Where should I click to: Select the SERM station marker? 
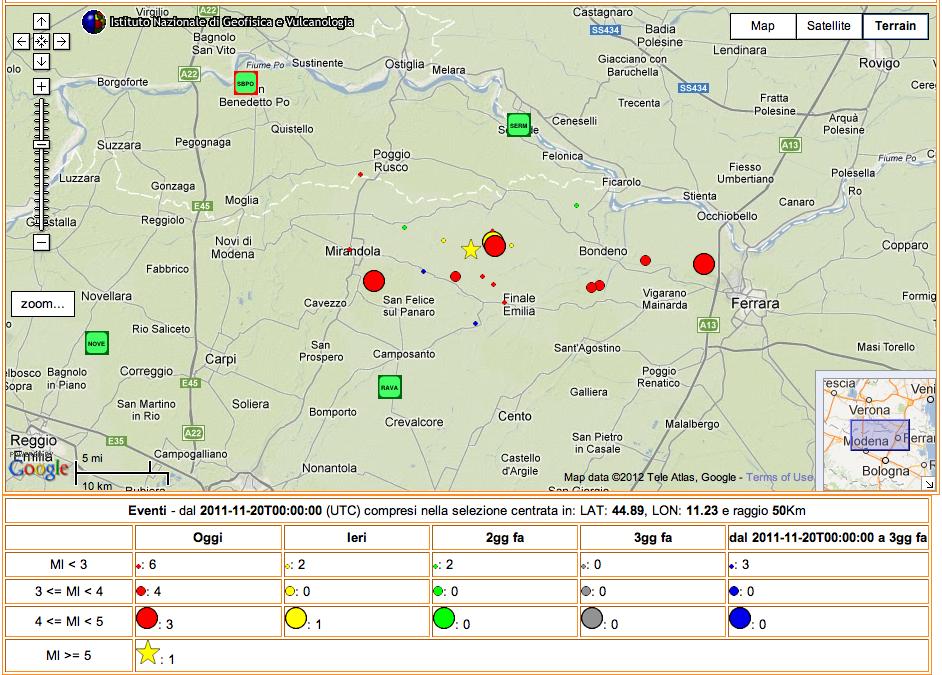pyautogui.click(x=518, y=125)
